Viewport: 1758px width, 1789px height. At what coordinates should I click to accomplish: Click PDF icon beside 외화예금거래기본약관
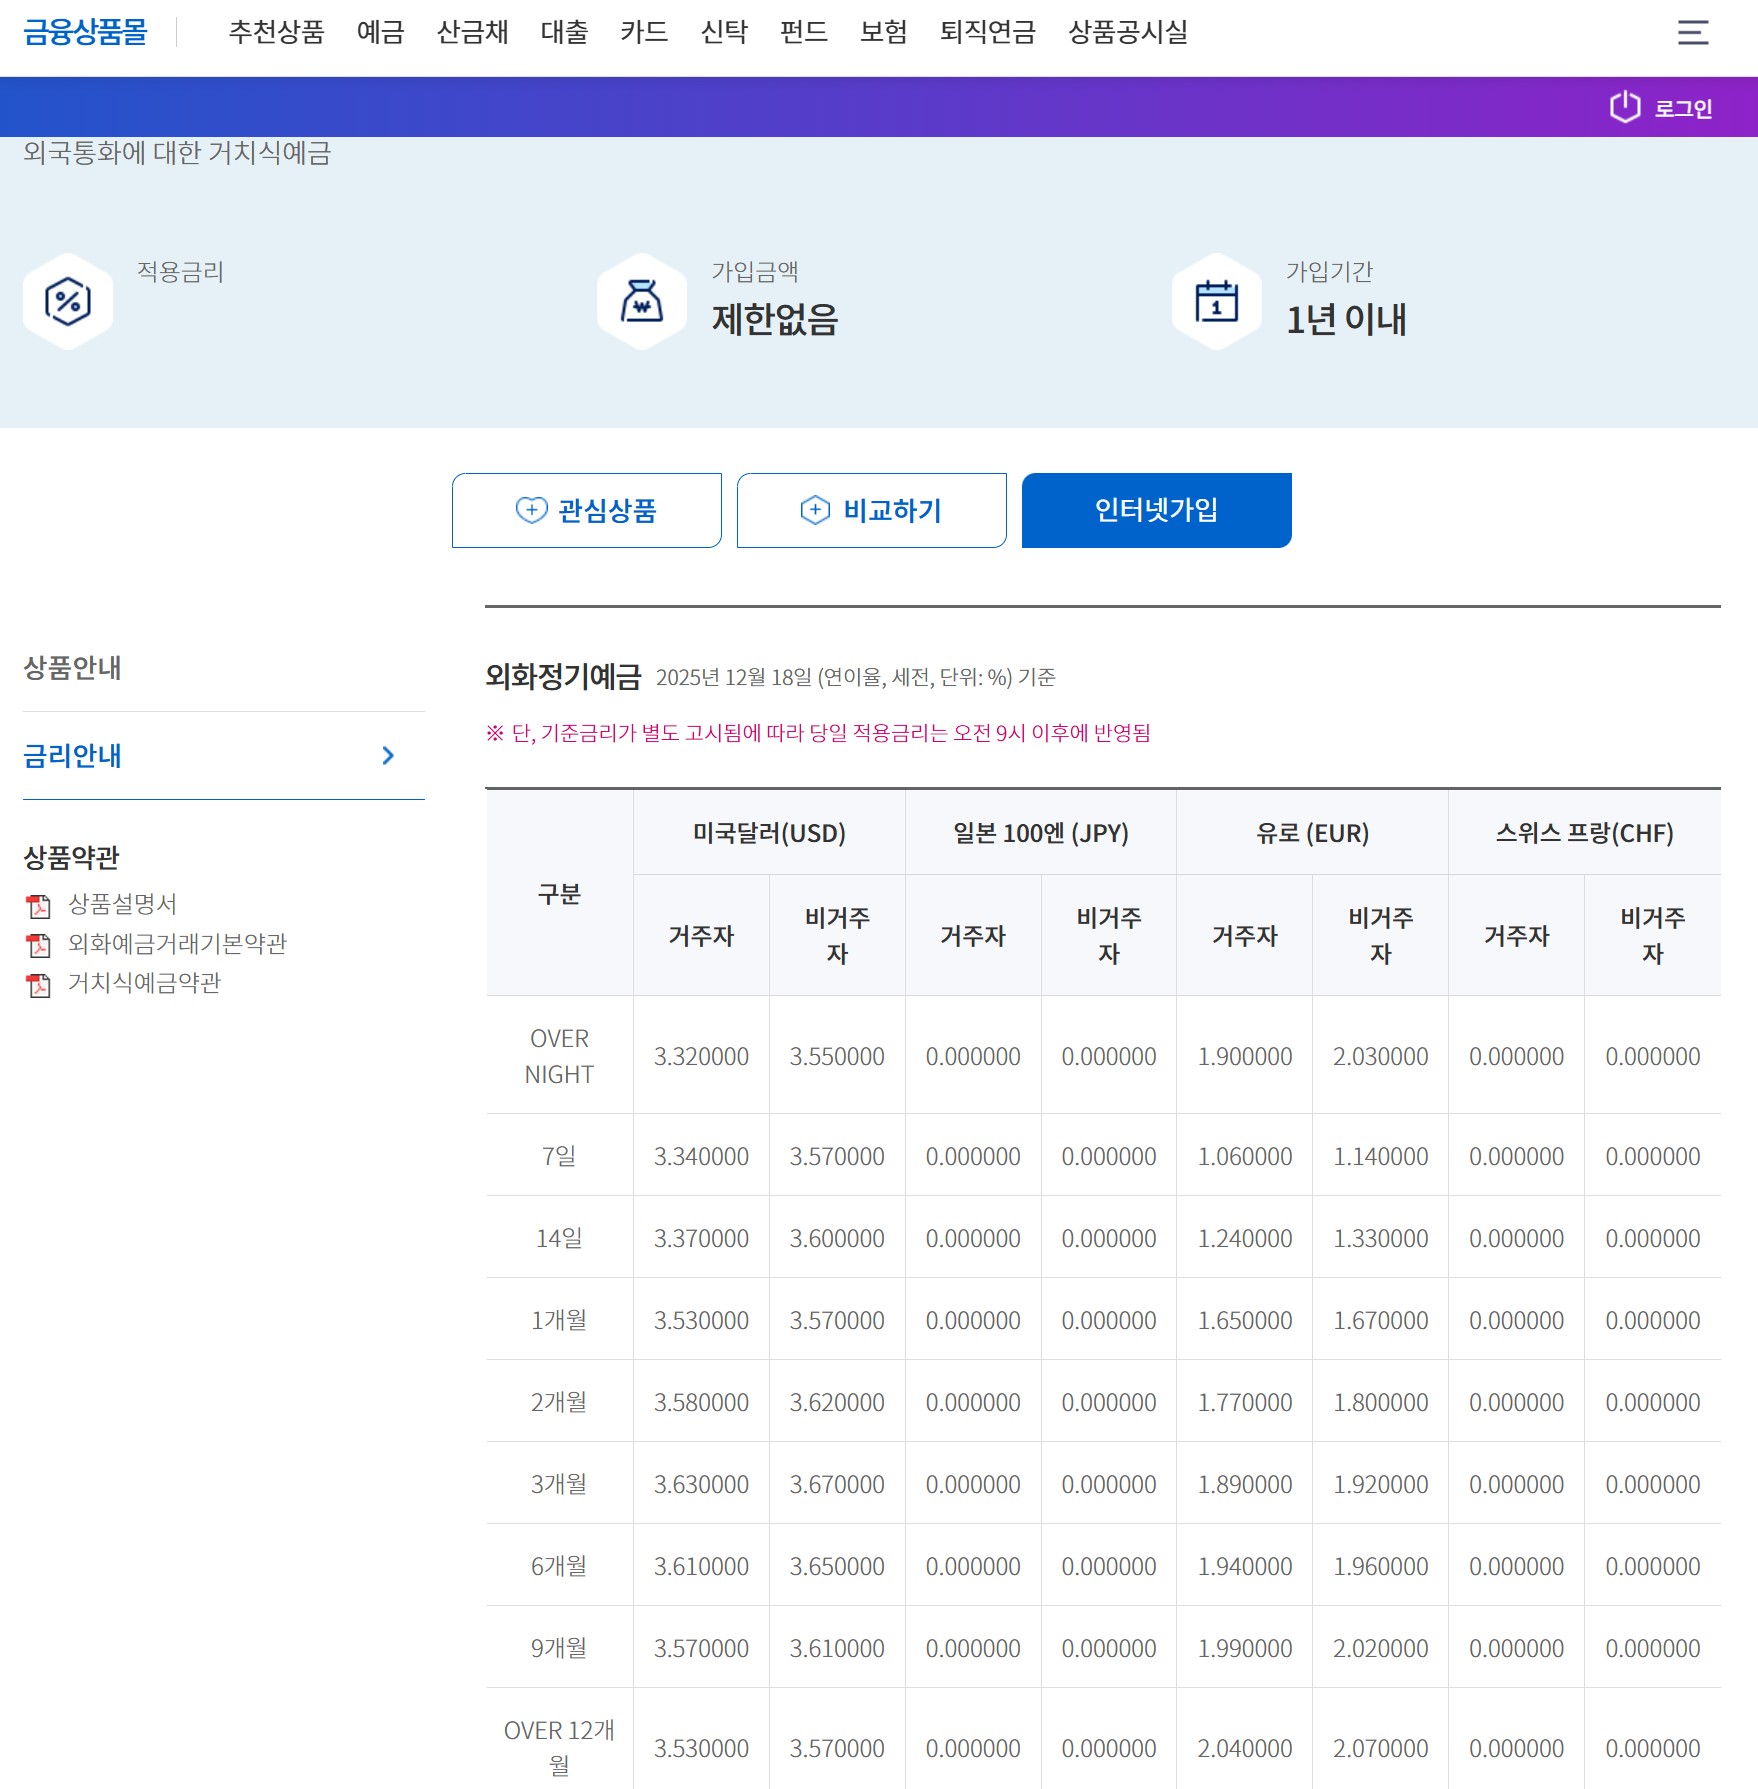[39, 945]
